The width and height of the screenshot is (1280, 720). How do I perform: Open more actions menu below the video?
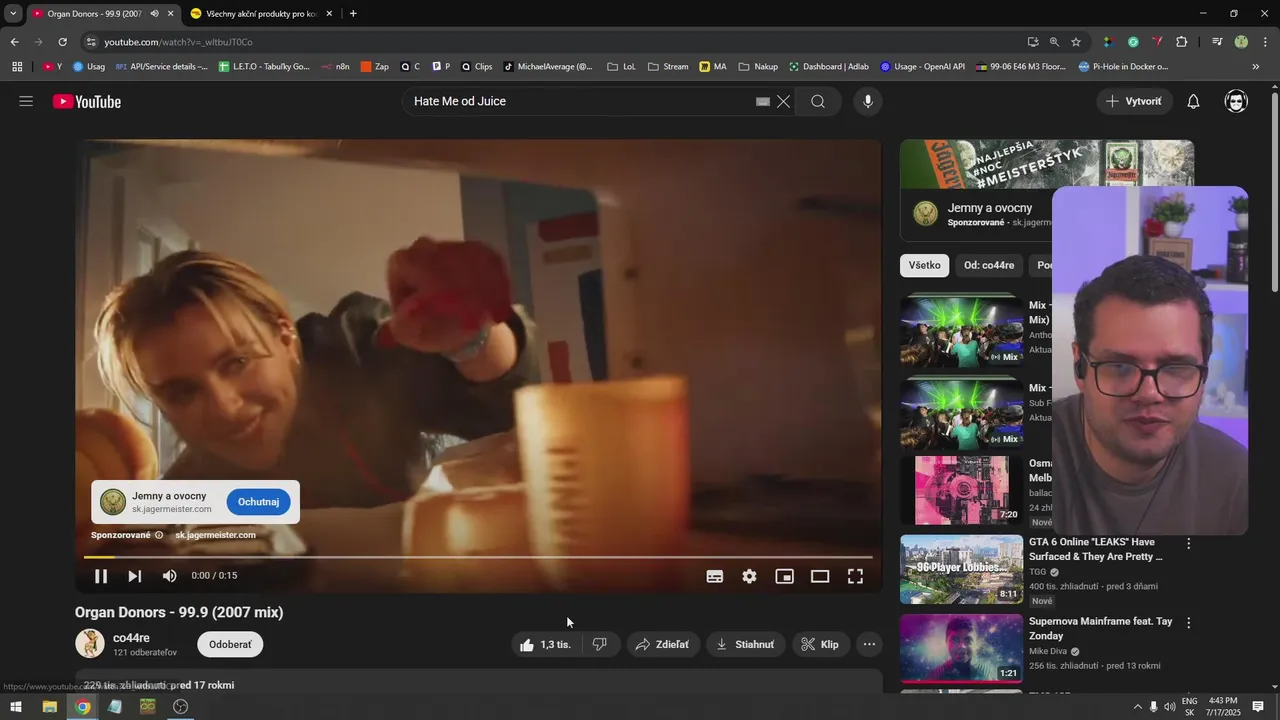[870, 644]
